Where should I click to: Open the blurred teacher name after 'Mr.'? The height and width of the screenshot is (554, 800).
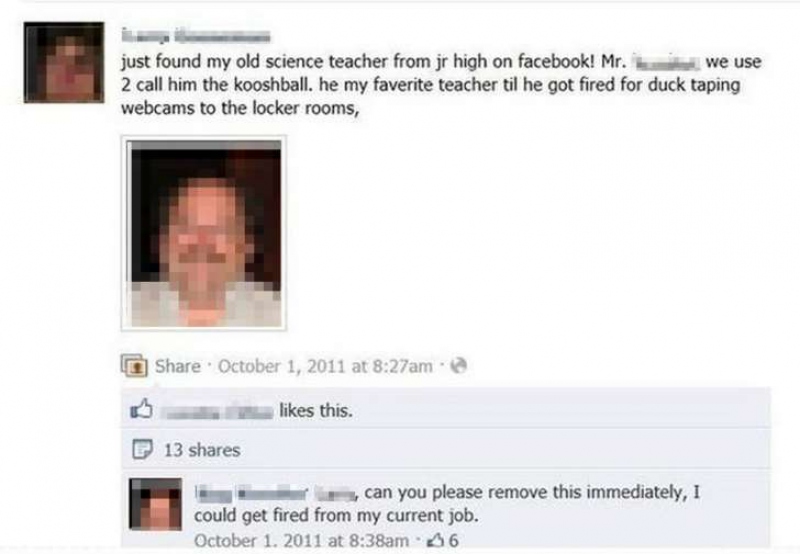pos(666,63)
